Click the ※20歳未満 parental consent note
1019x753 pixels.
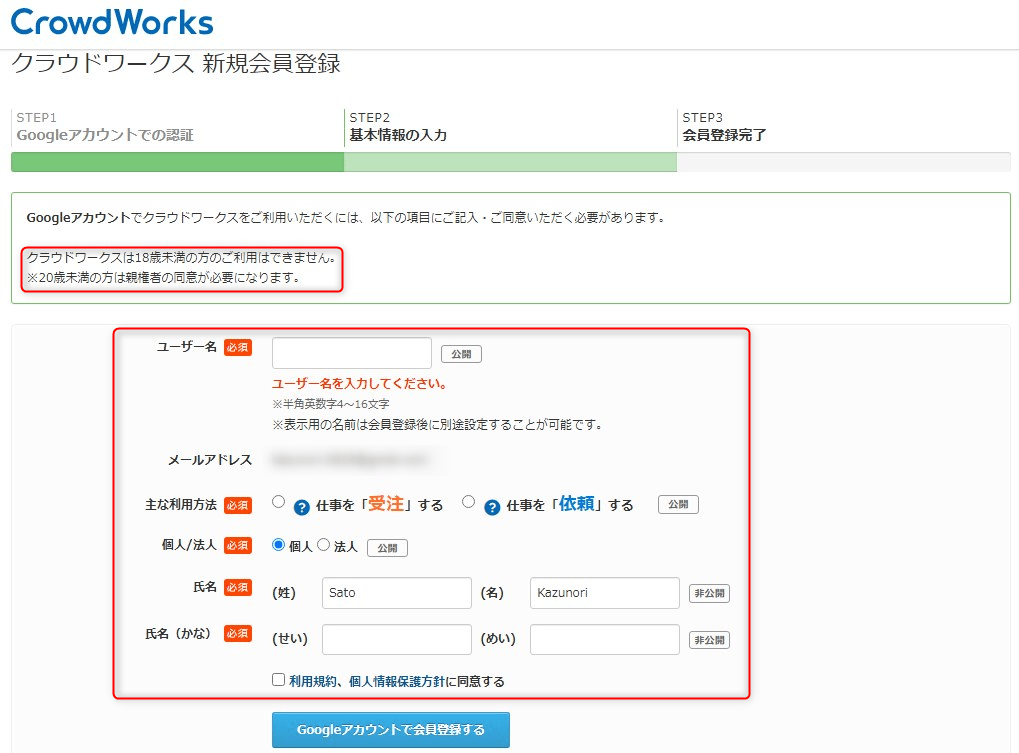(x=163, y=277)
